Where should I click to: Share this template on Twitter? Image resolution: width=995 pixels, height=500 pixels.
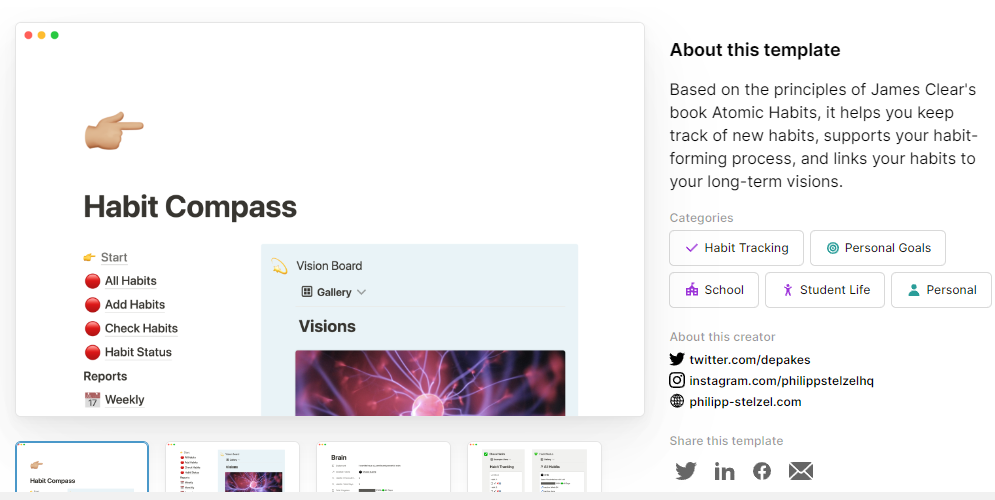pyautogui.click(x=685, y=471)
